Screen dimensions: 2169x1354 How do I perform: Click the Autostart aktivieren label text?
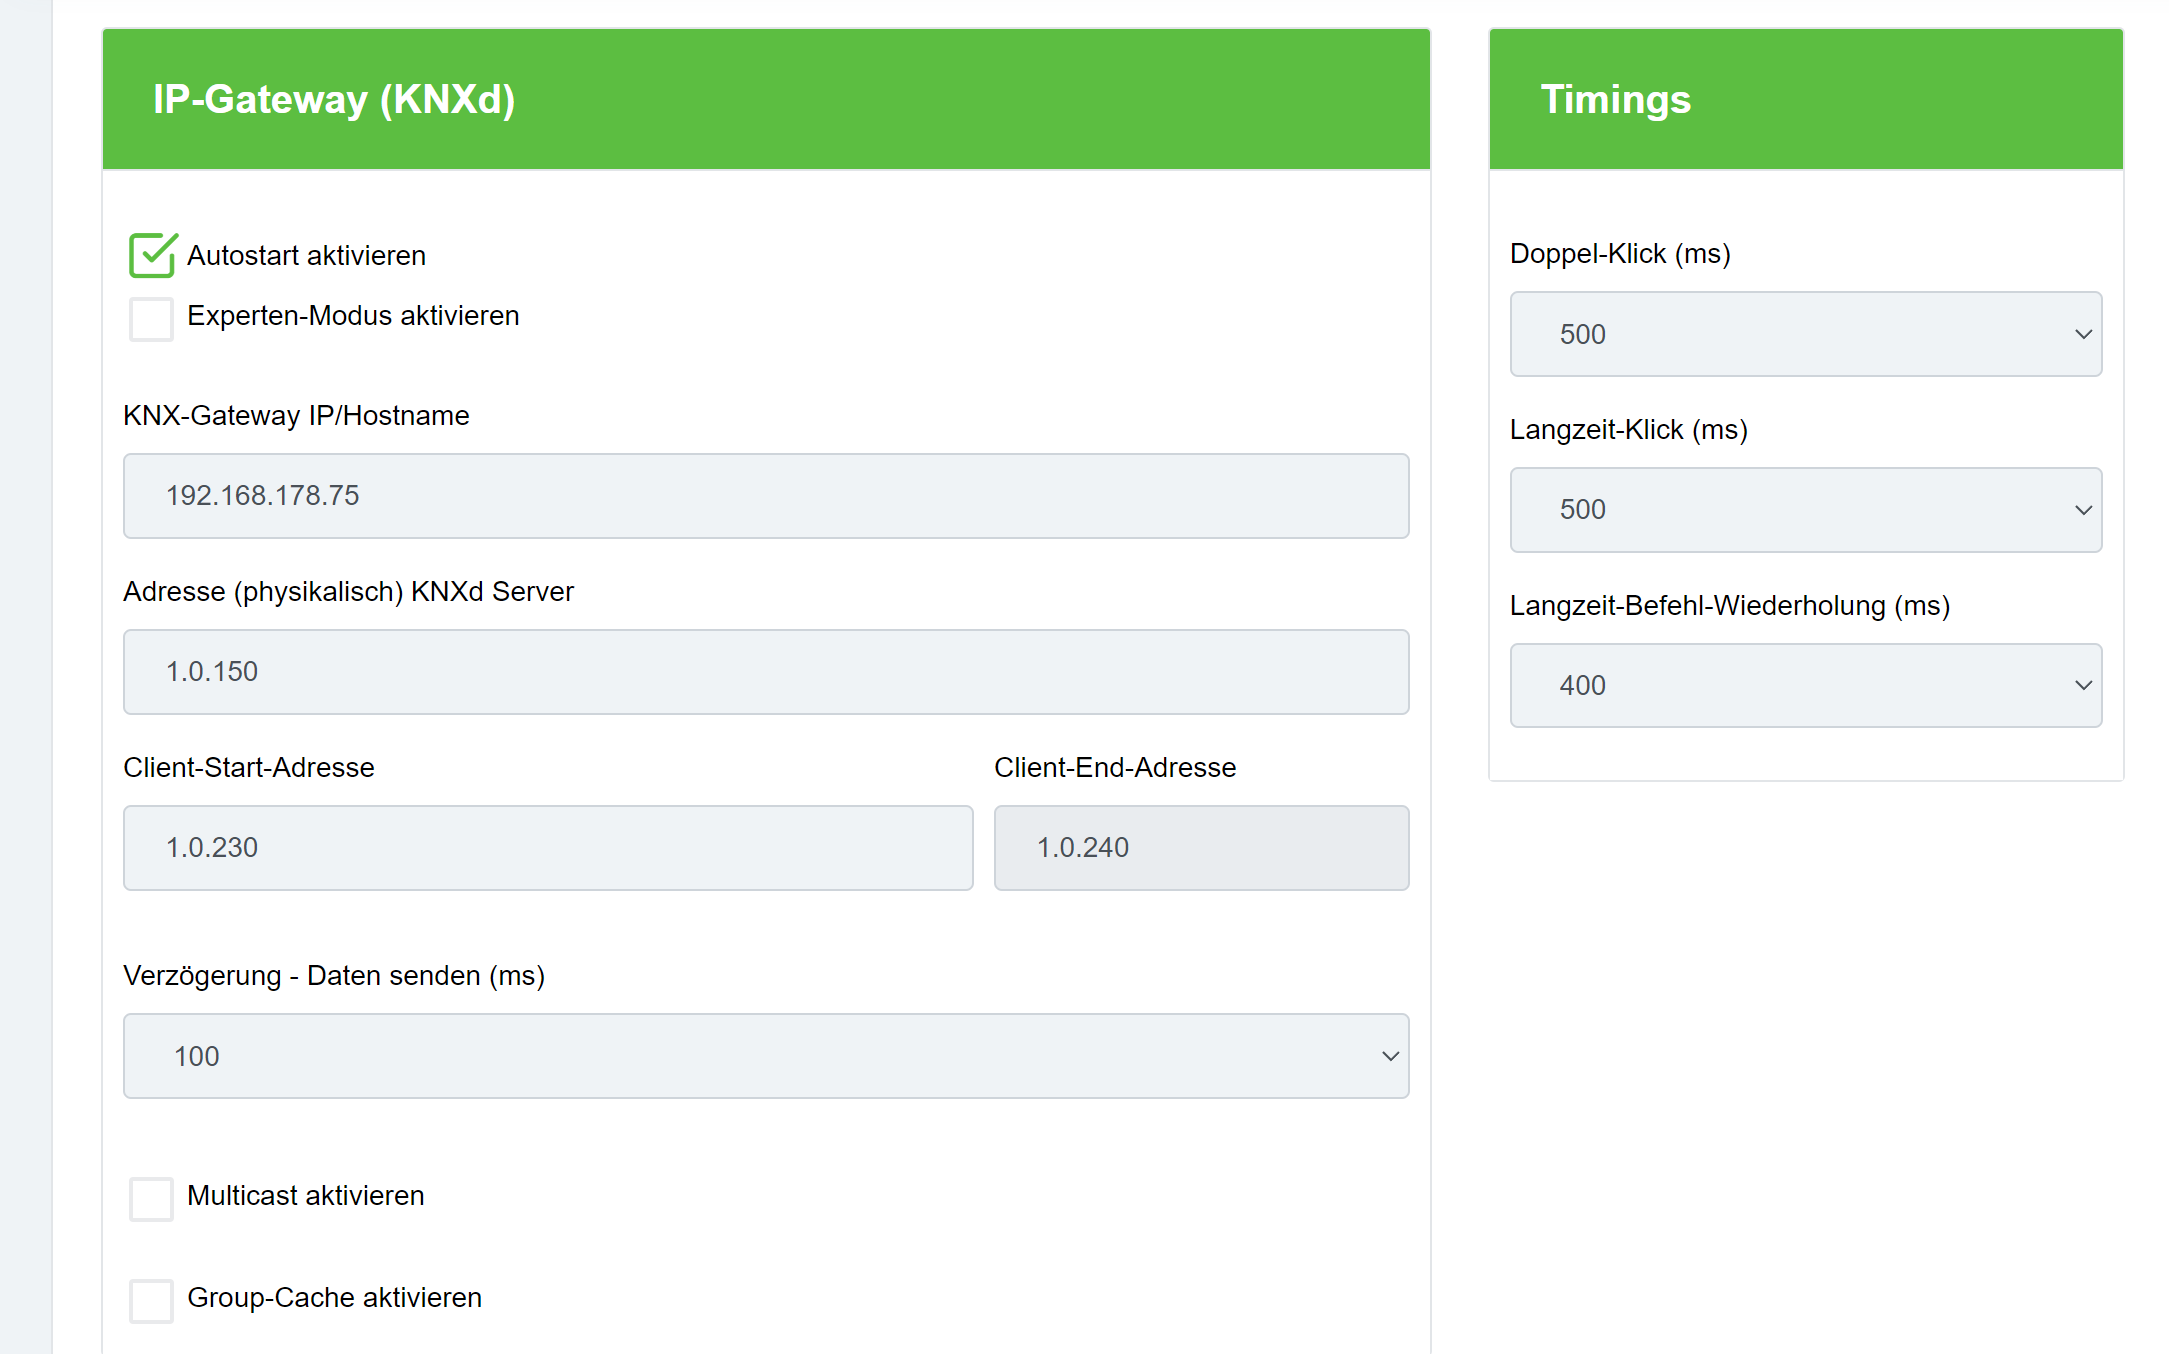[x=306, y=256]
